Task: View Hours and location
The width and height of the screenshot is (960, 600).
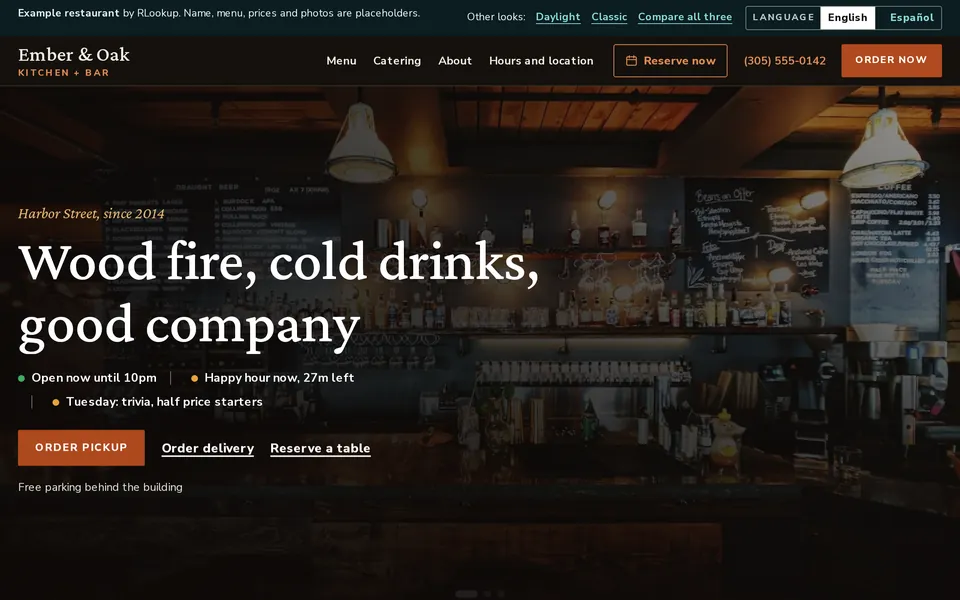Action: tap(541, 61)
